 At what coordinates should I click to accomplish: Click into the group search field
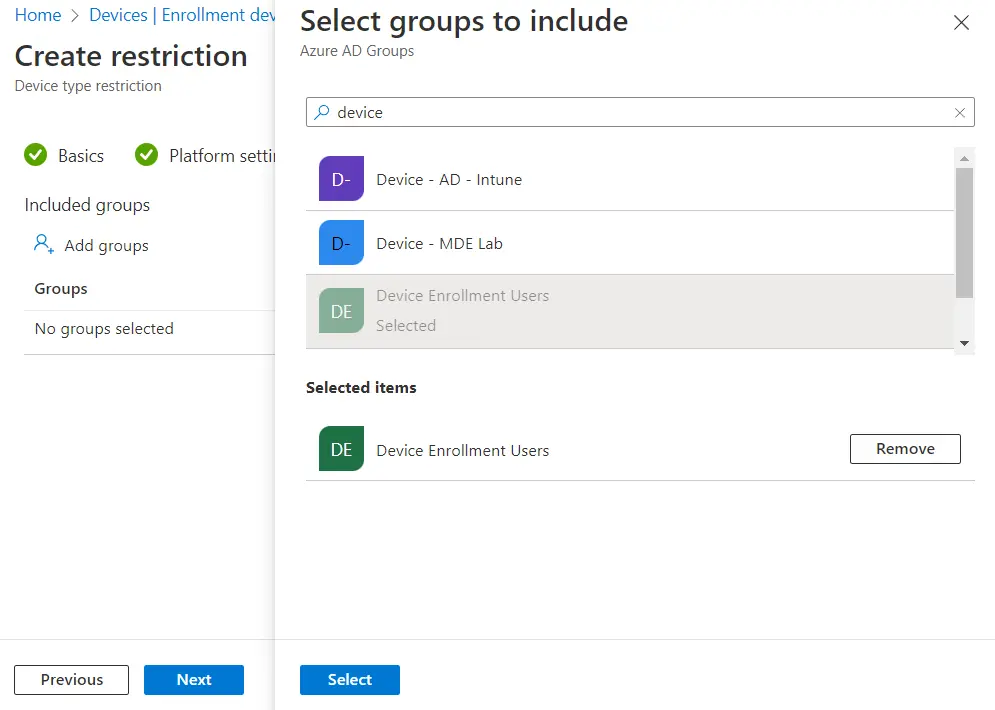tap(640, 113)
